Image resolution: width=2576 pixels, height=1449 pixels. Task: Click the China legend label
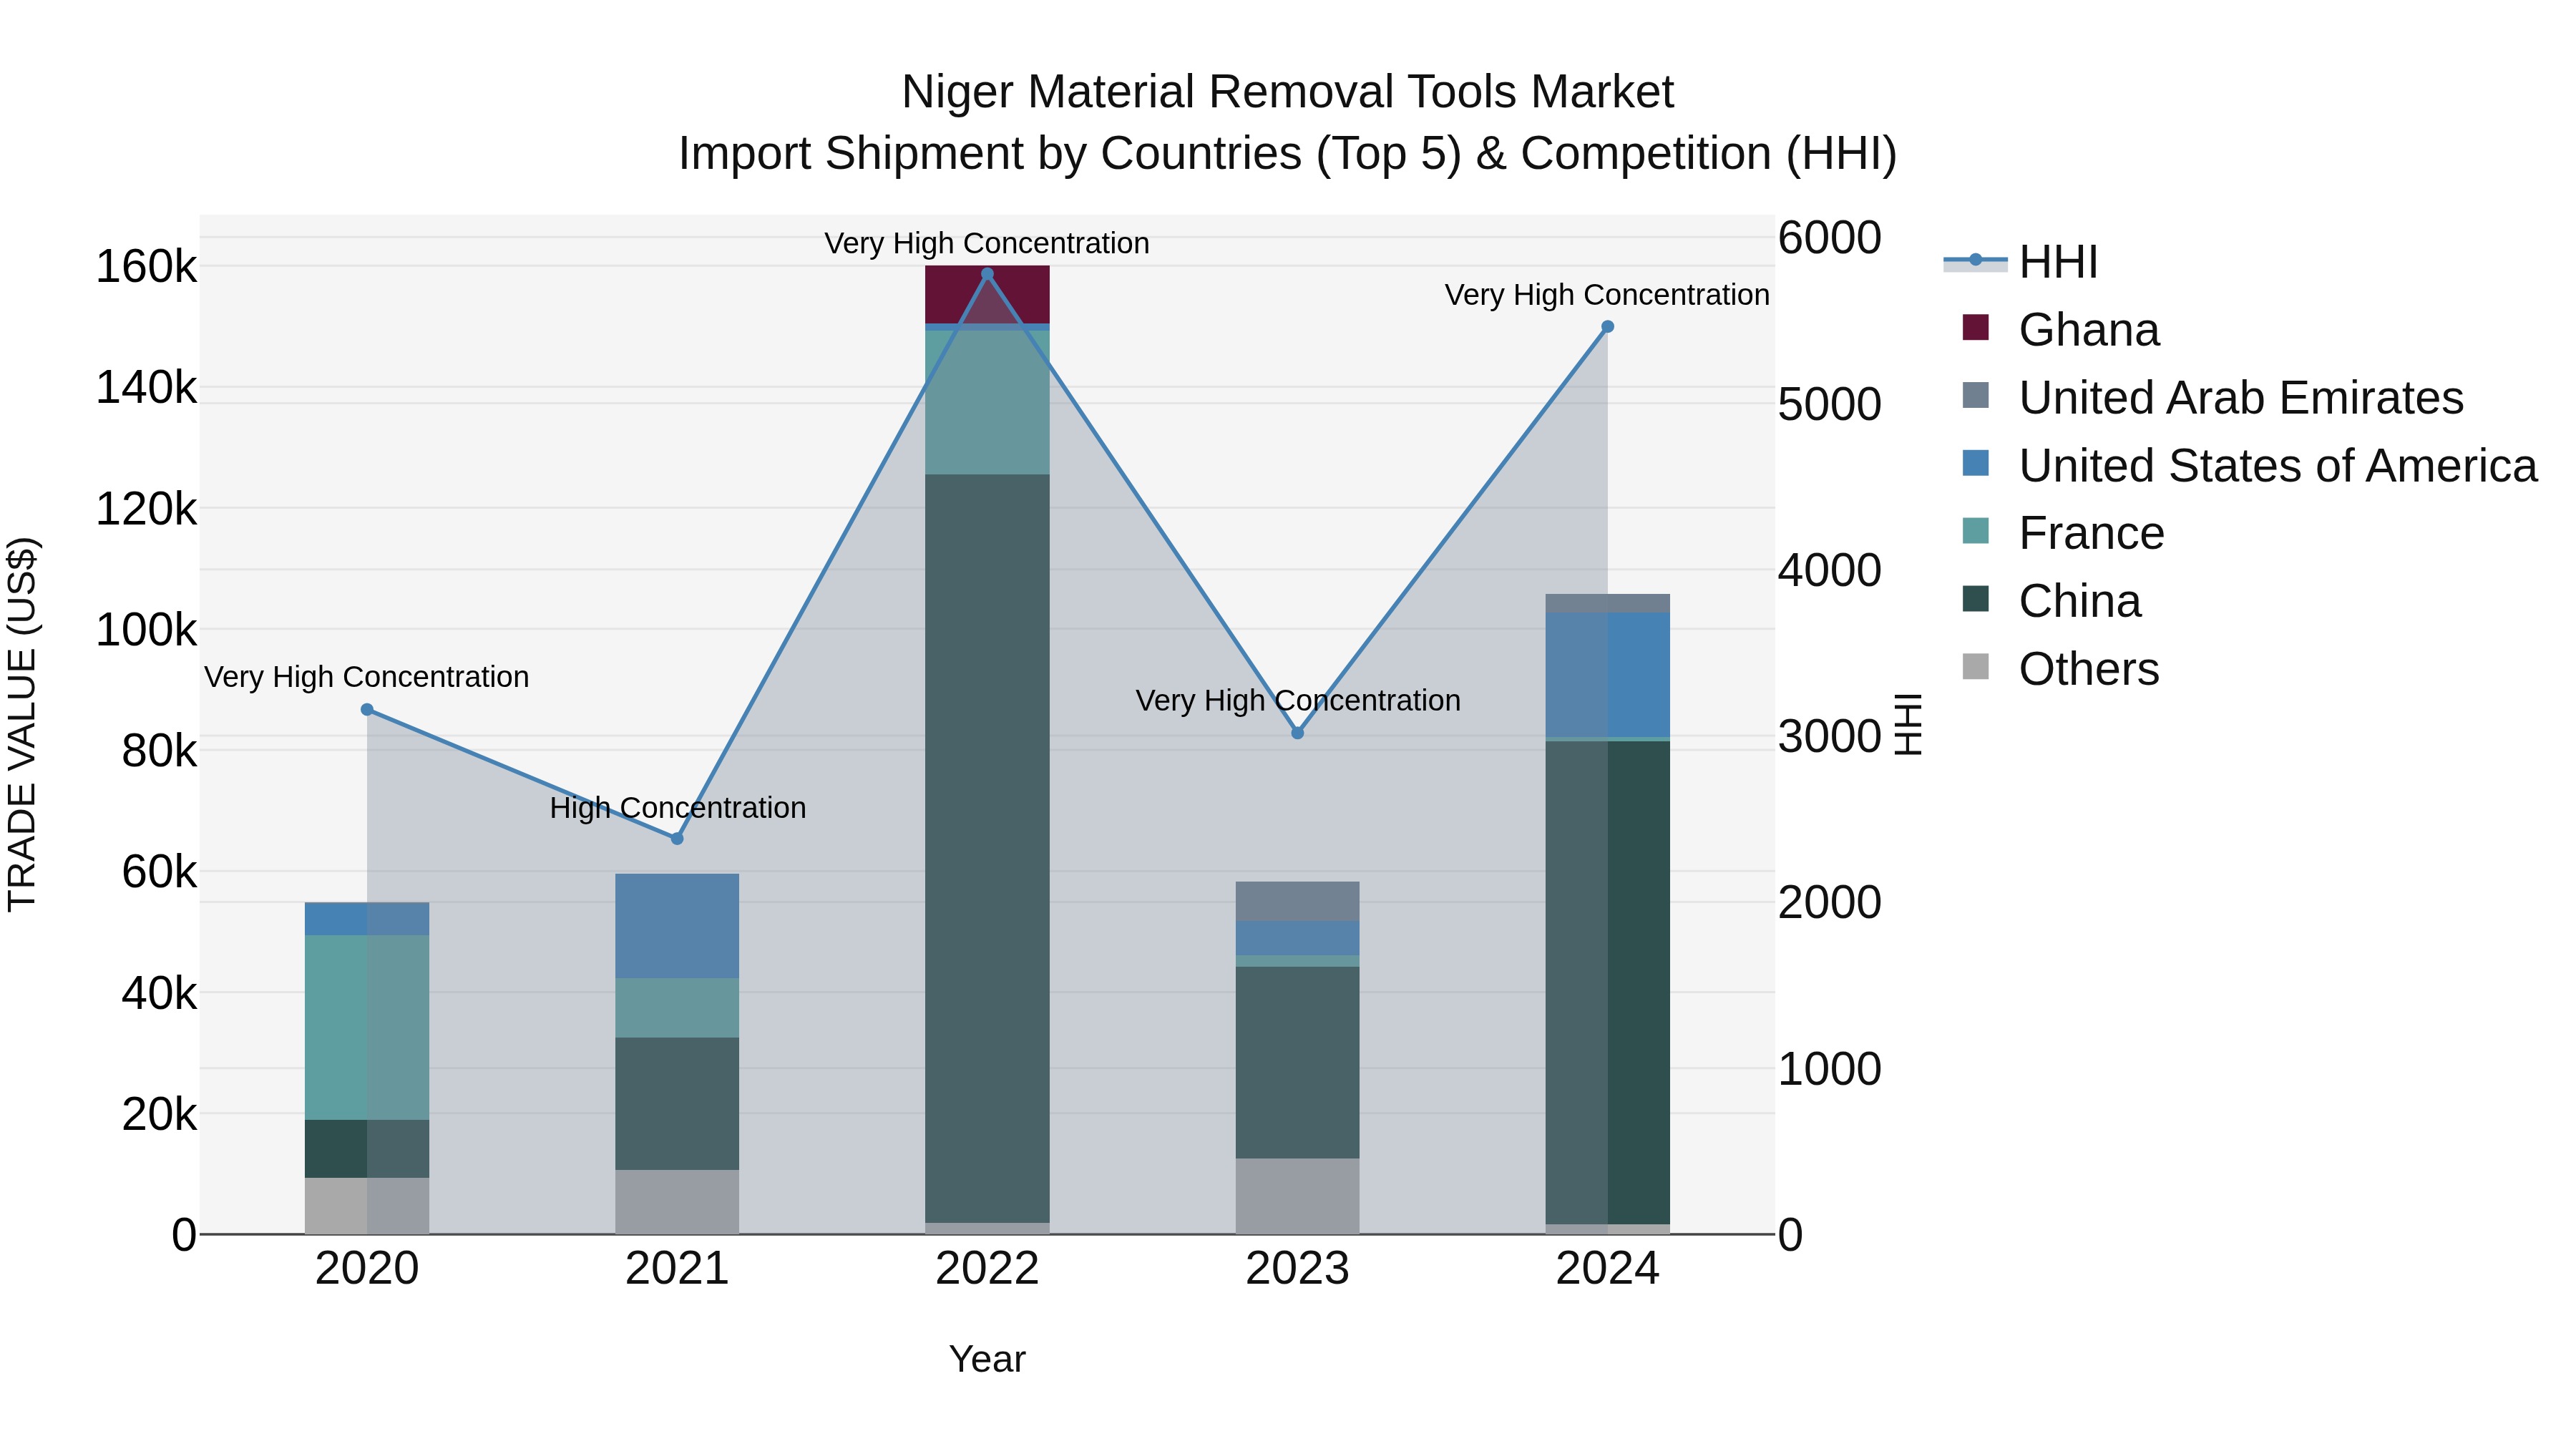click(2080, 602)
